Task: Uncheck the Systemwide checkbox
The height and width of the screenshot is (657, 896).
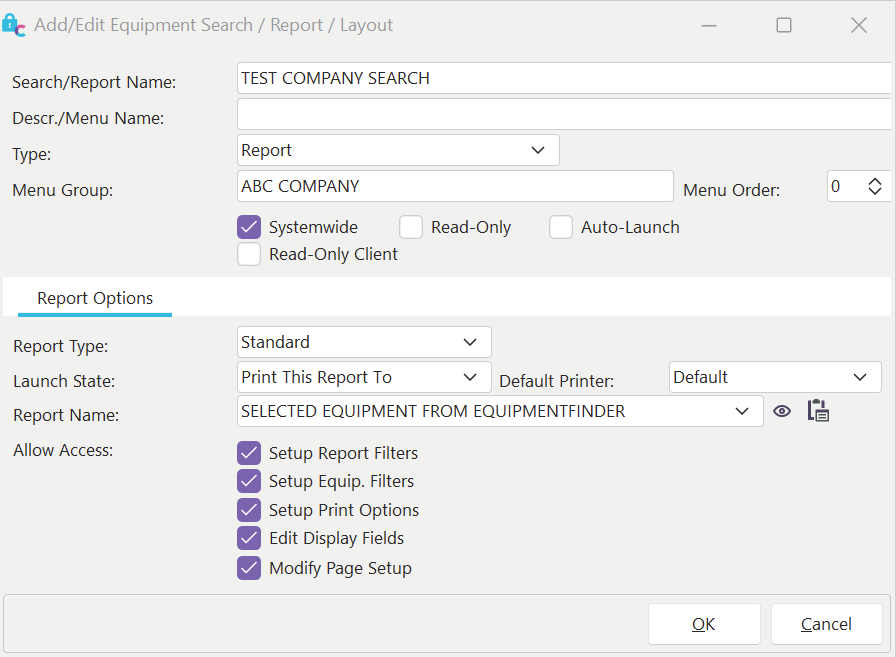Action: (249, 227)
